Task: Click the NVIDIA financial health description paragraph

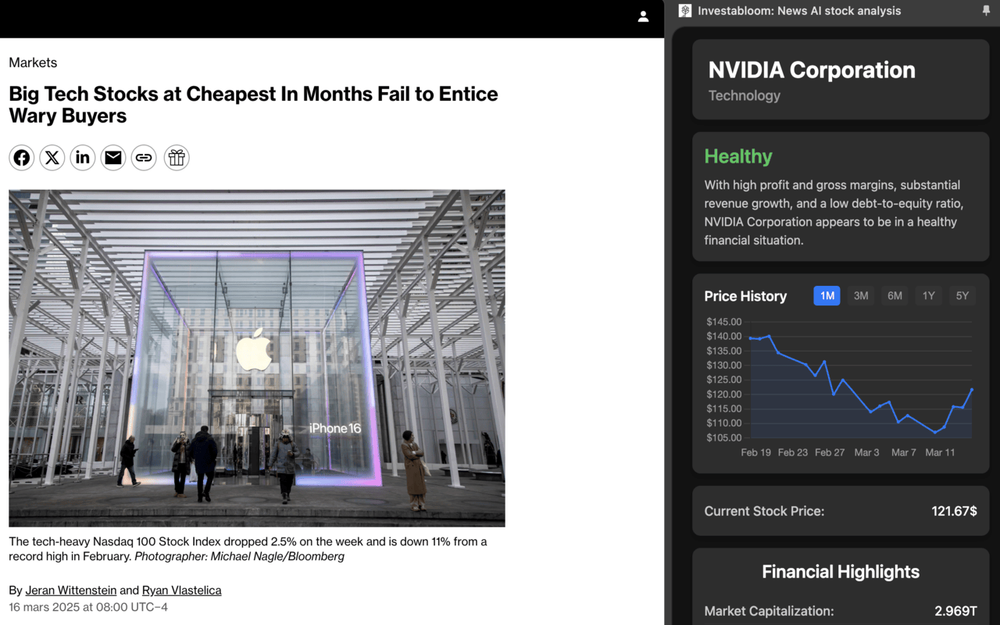Action: 834,212
